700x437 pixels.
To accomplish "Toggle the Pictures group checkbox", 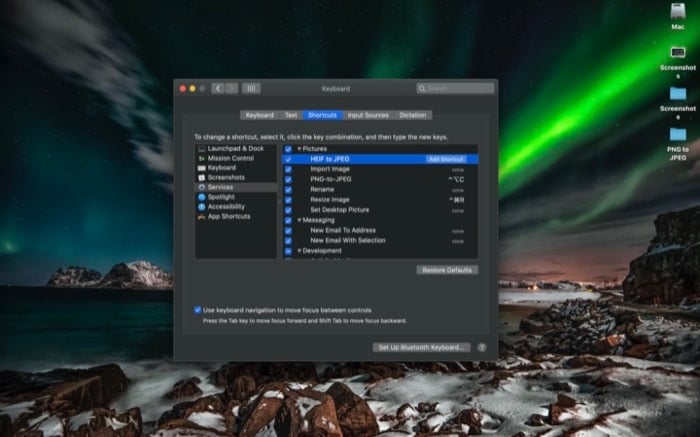I will coord(288,149).
